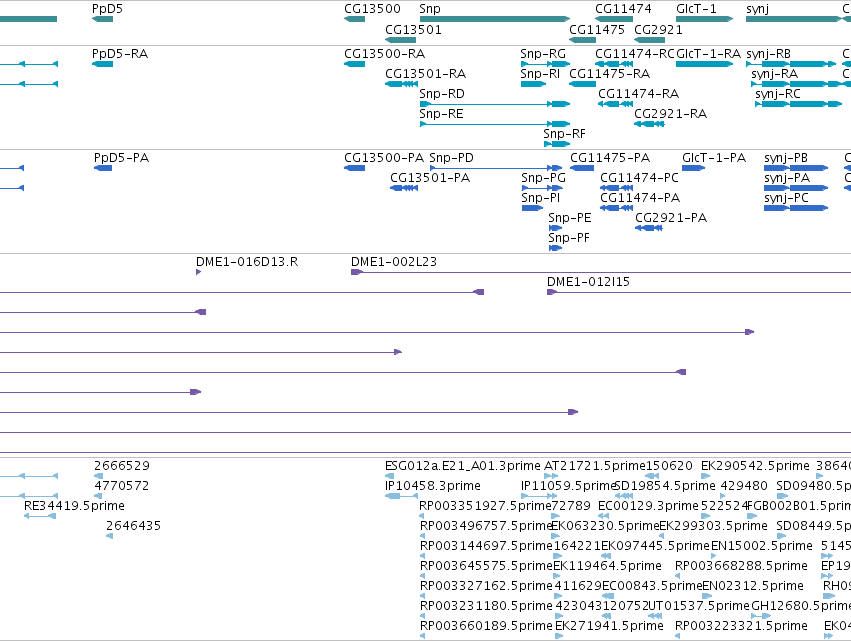Image resolution: width=851 pixels, height=641 pixels.
Task: Select EST RP003660189.5prime
Action: (423, 636)
